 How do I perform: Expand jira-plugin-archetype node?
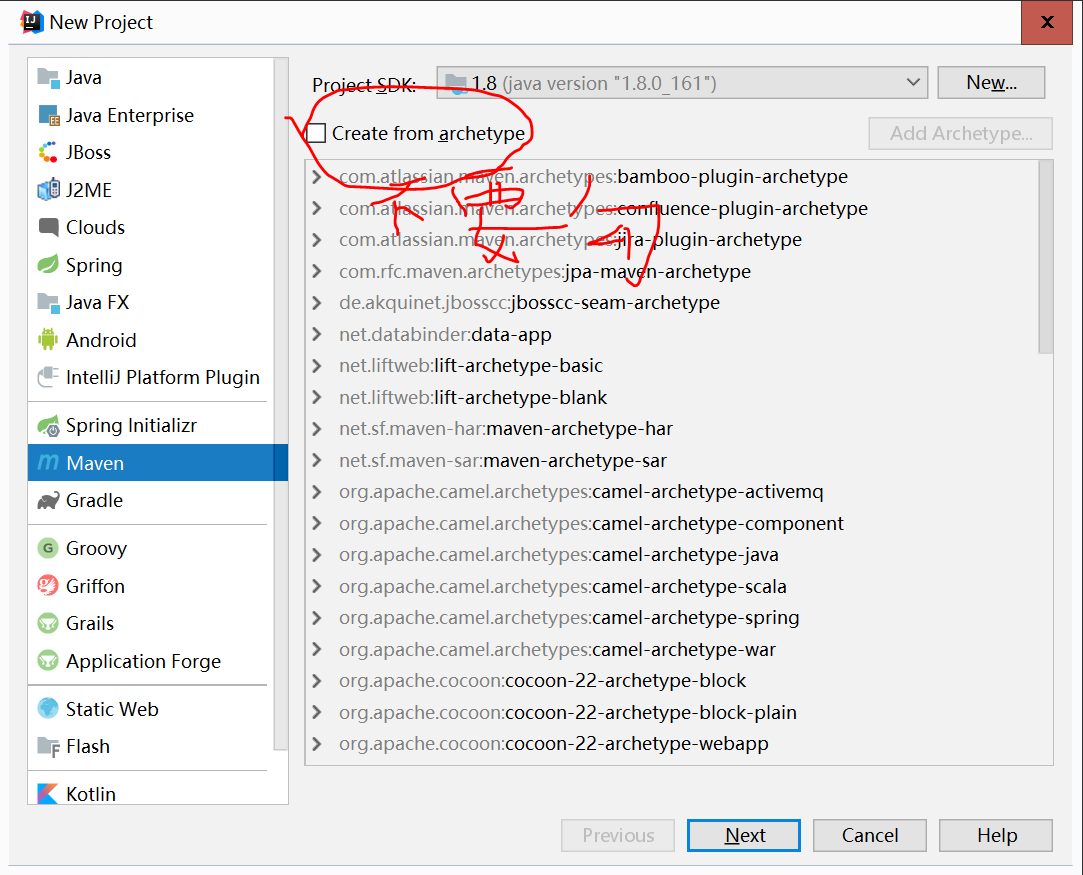click(317, 240)
